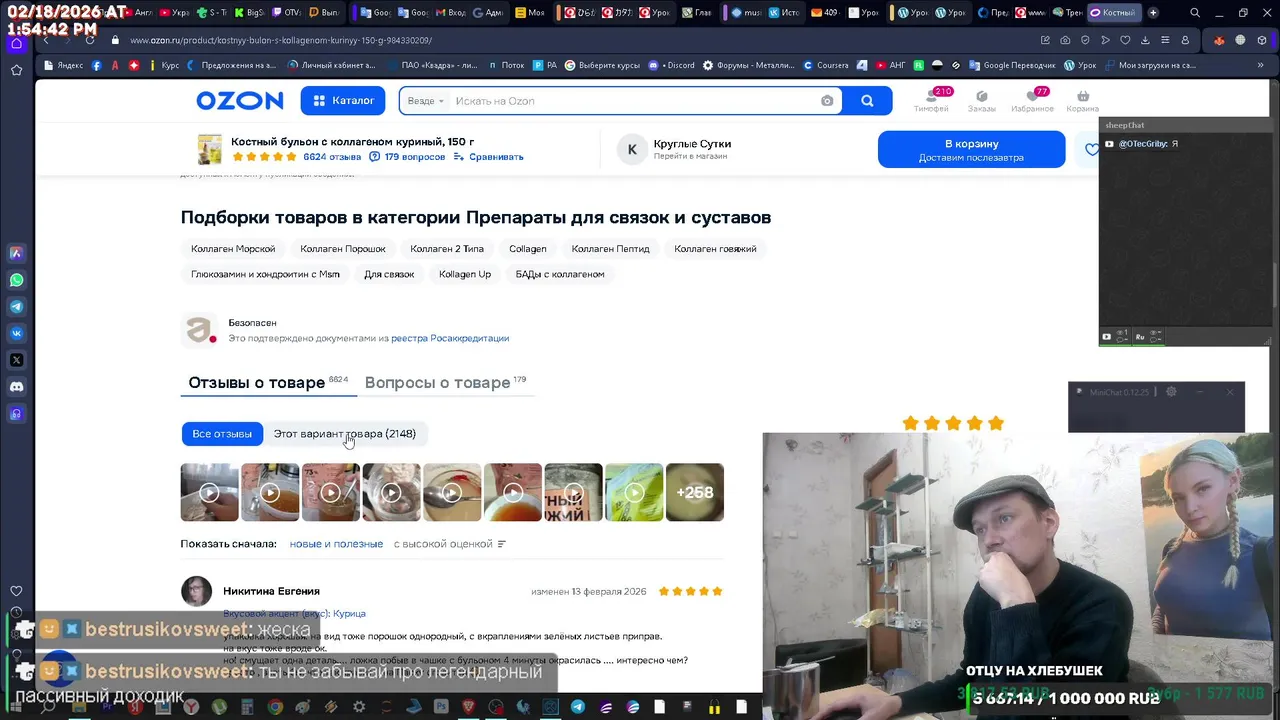Open Discord in the browser sidebar
Image resolution: width=1280 pixels, height=720 pixels.
pos(16,387)
